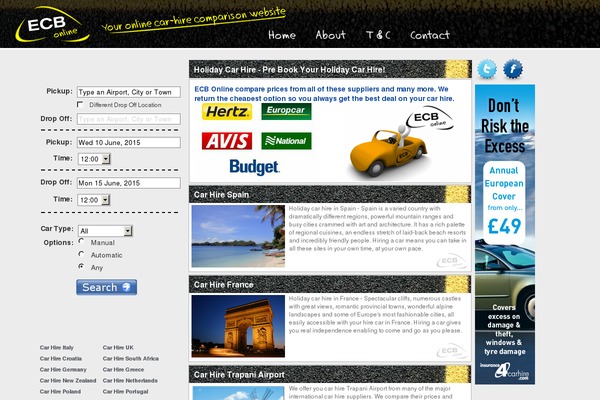Screen dimensions: 600x400
Task: Open the Car Hire Greece link
Action: tap(124, 370)
